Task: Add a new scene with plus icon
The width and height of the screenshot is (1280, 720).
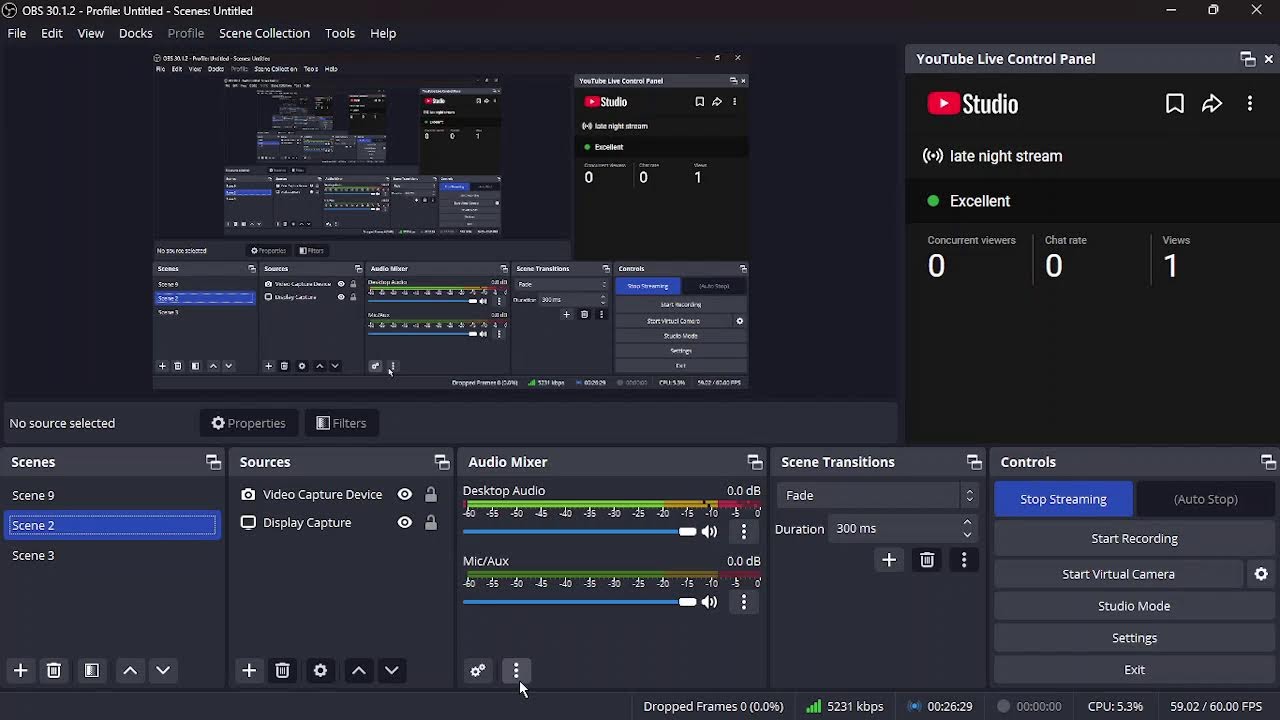Action: (20, 670)
